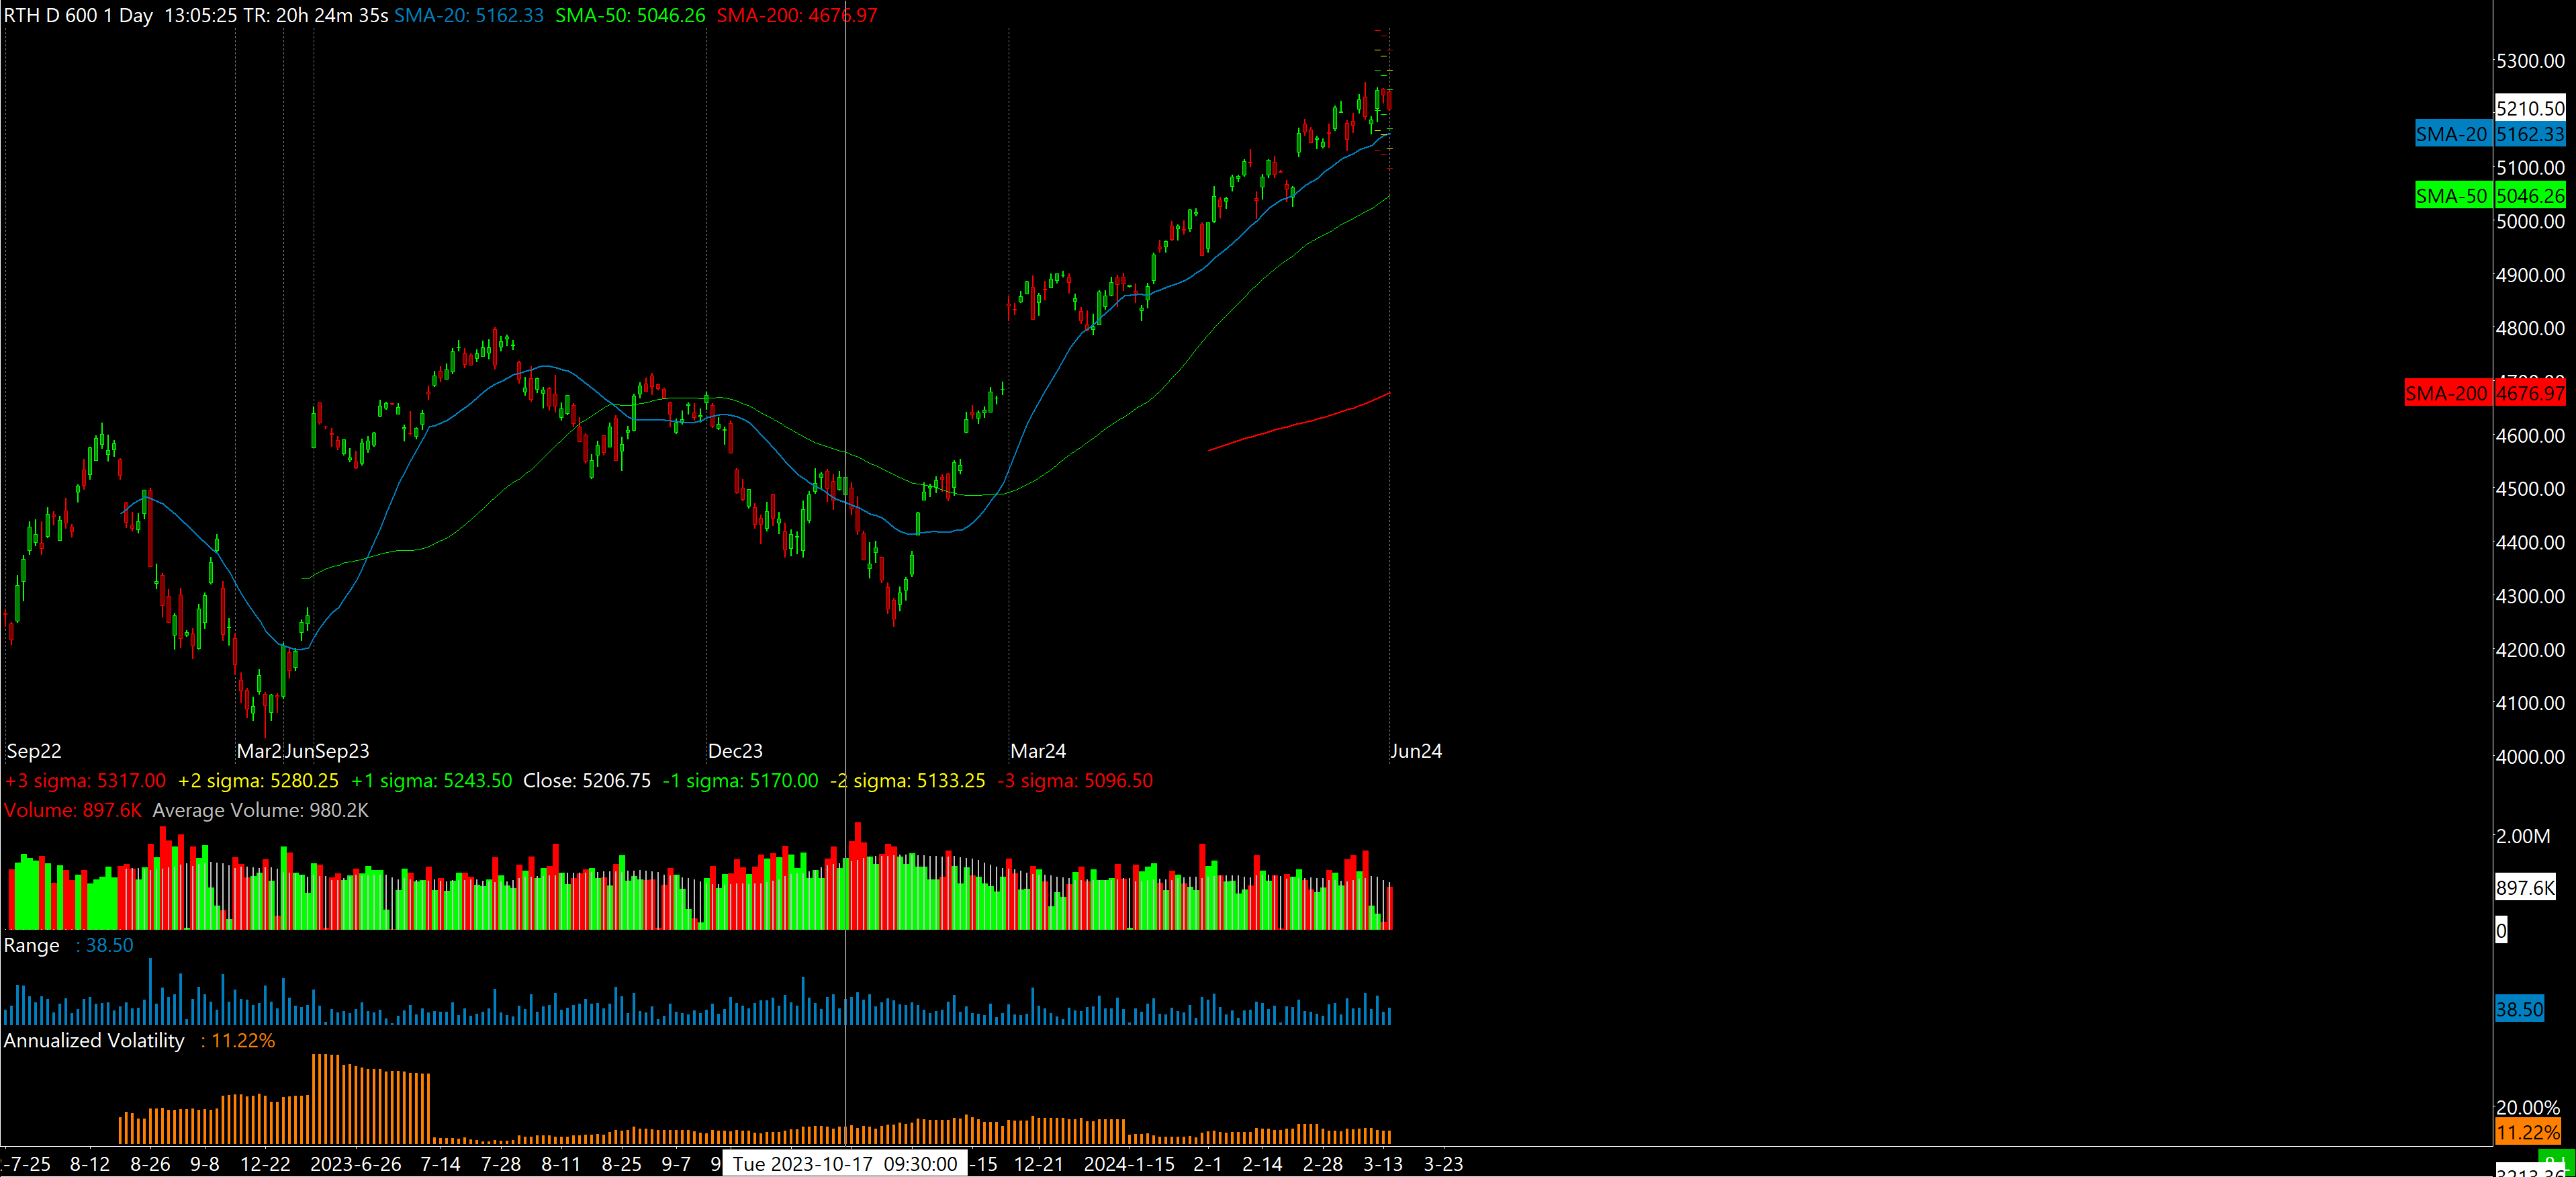The height and width of the screenshot is (1177, 2576).
Task: Click the RTH D 600 1 Day chart title
Action: (x=78, y=15)
